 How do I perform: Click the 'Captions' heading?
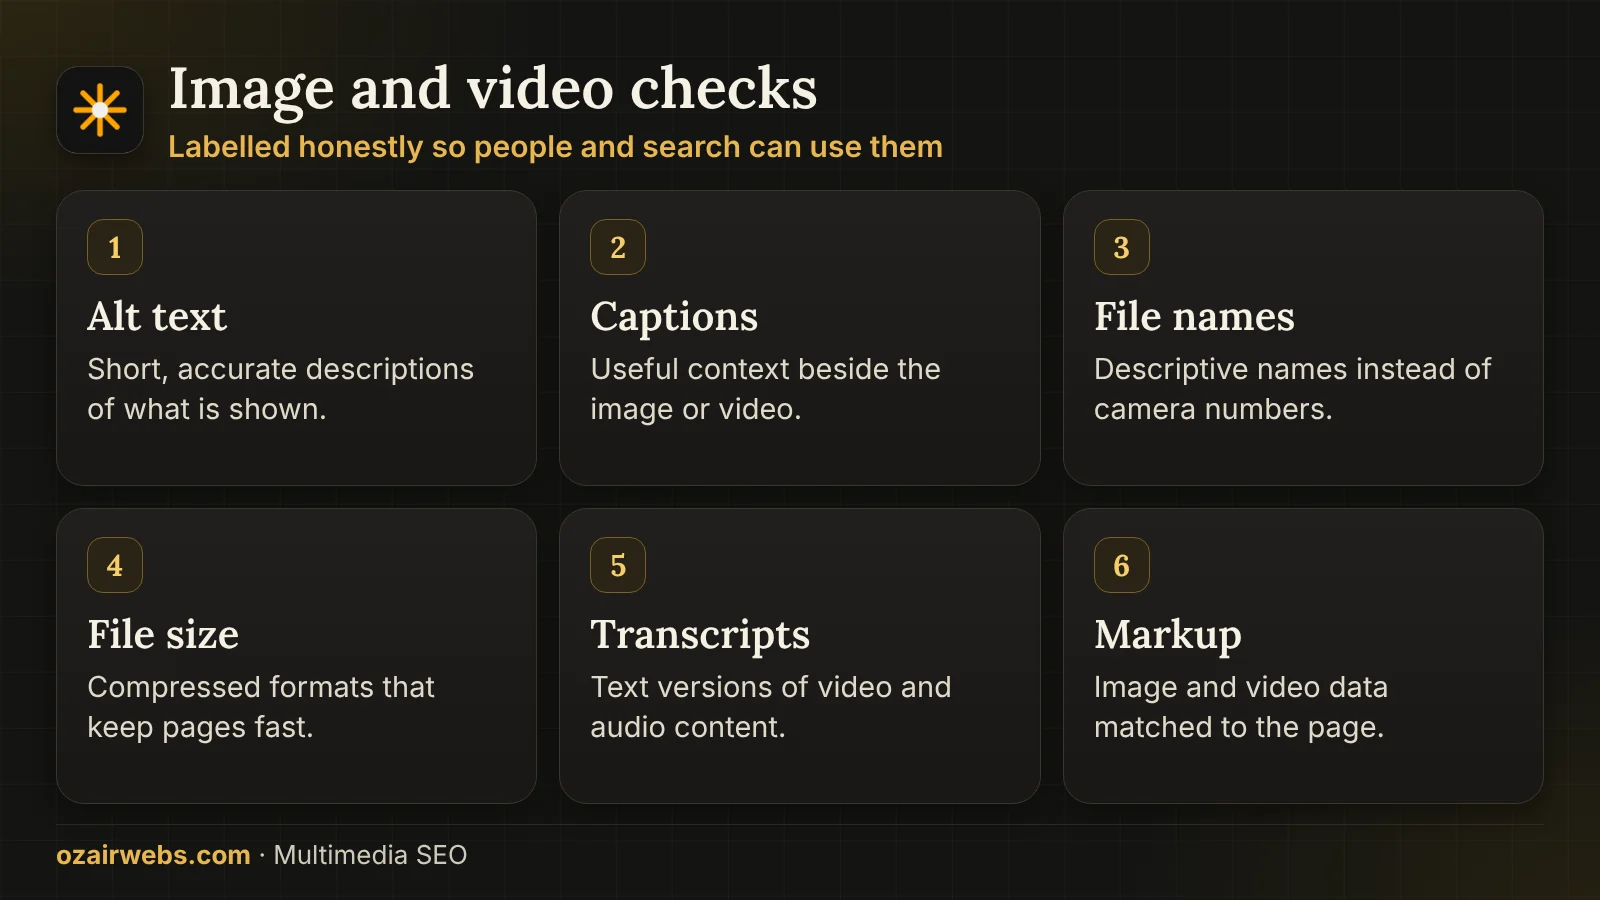[674, 318]
